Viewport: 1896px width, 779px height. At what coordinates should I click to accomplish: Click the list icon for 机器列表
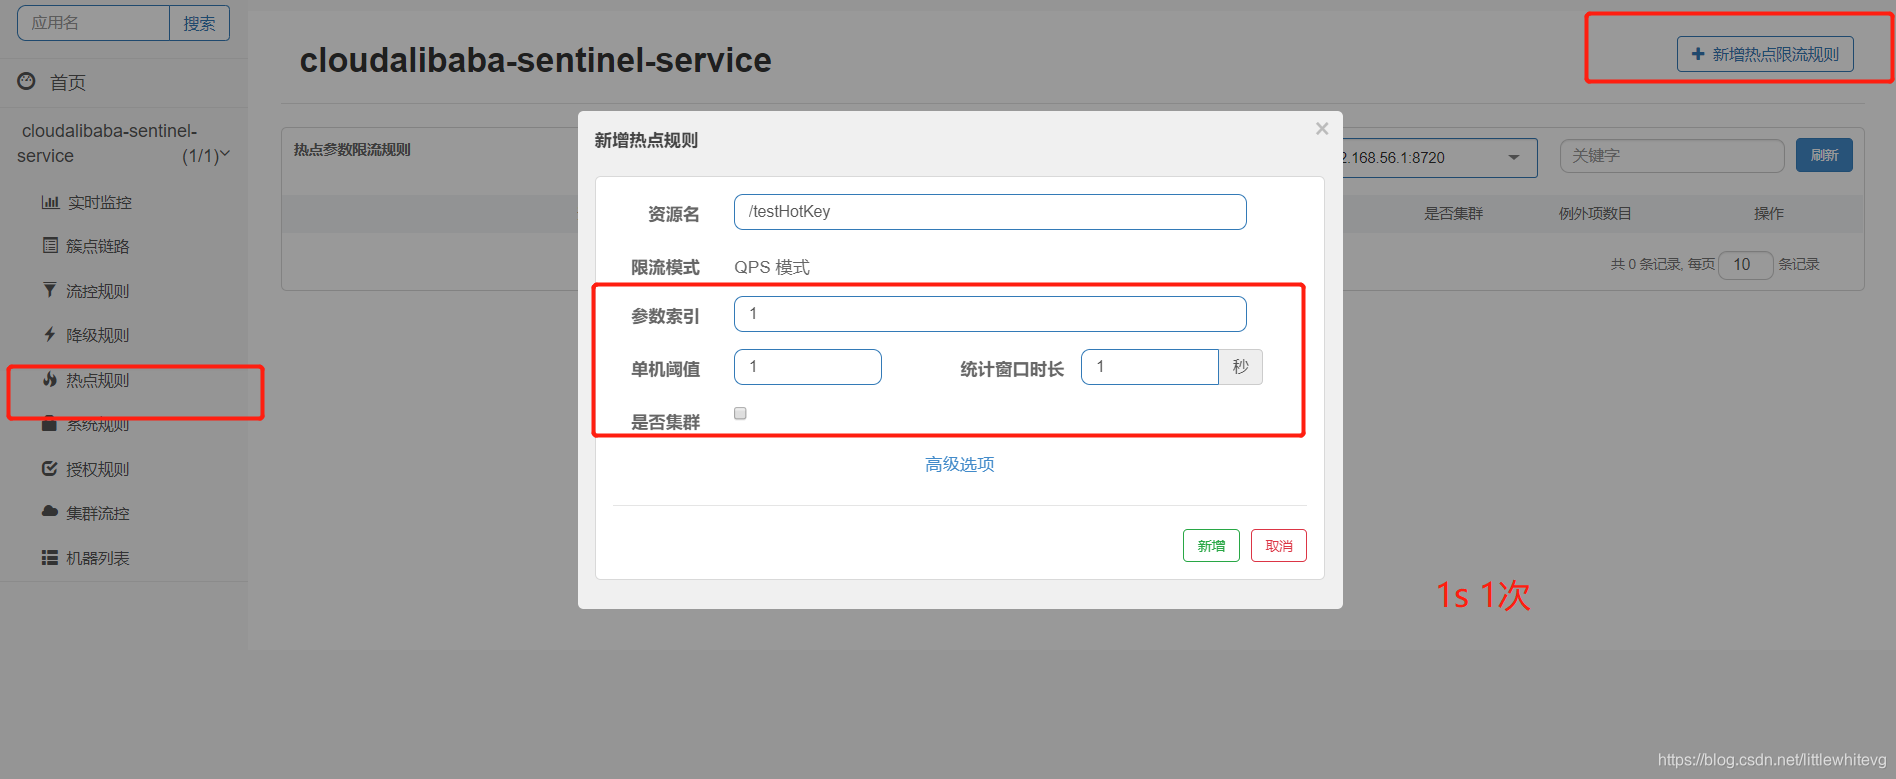50,558
